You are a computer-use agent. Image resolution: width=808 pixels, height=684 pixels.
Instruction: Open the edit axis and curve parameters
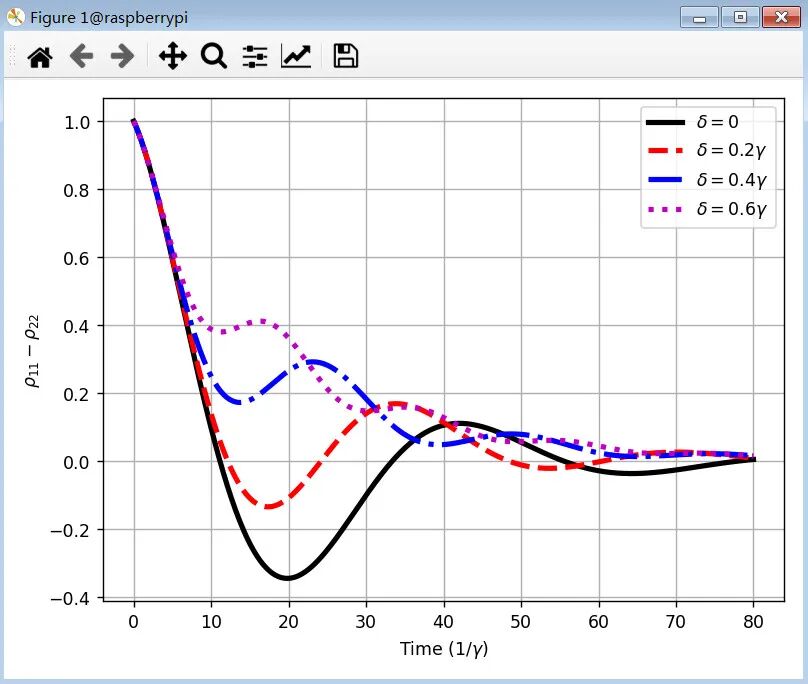296,57
